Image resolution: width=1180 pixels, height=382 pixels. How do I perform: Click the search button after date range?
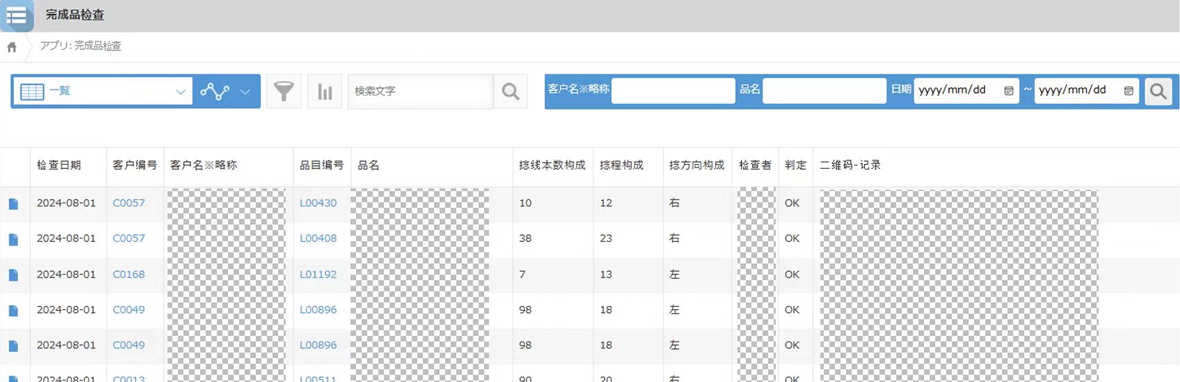pos(1159,91)
